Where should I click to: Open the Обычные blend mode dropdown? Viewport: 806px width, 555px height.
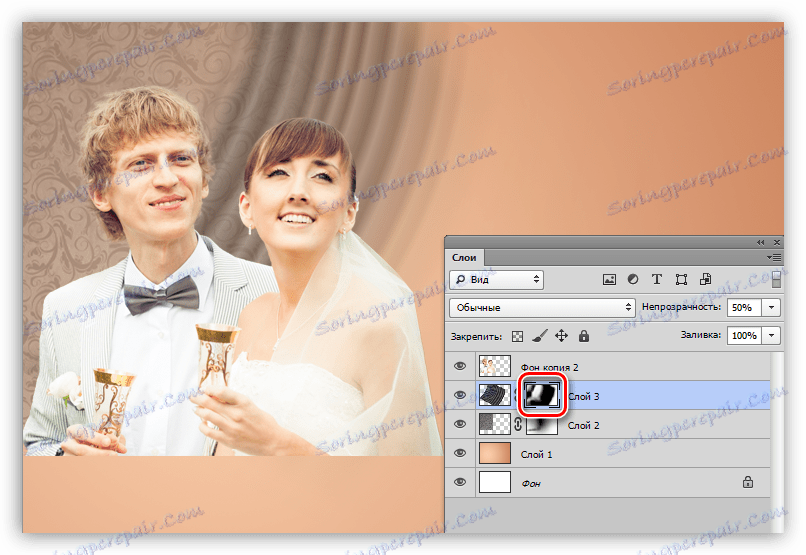pos(542,307)
